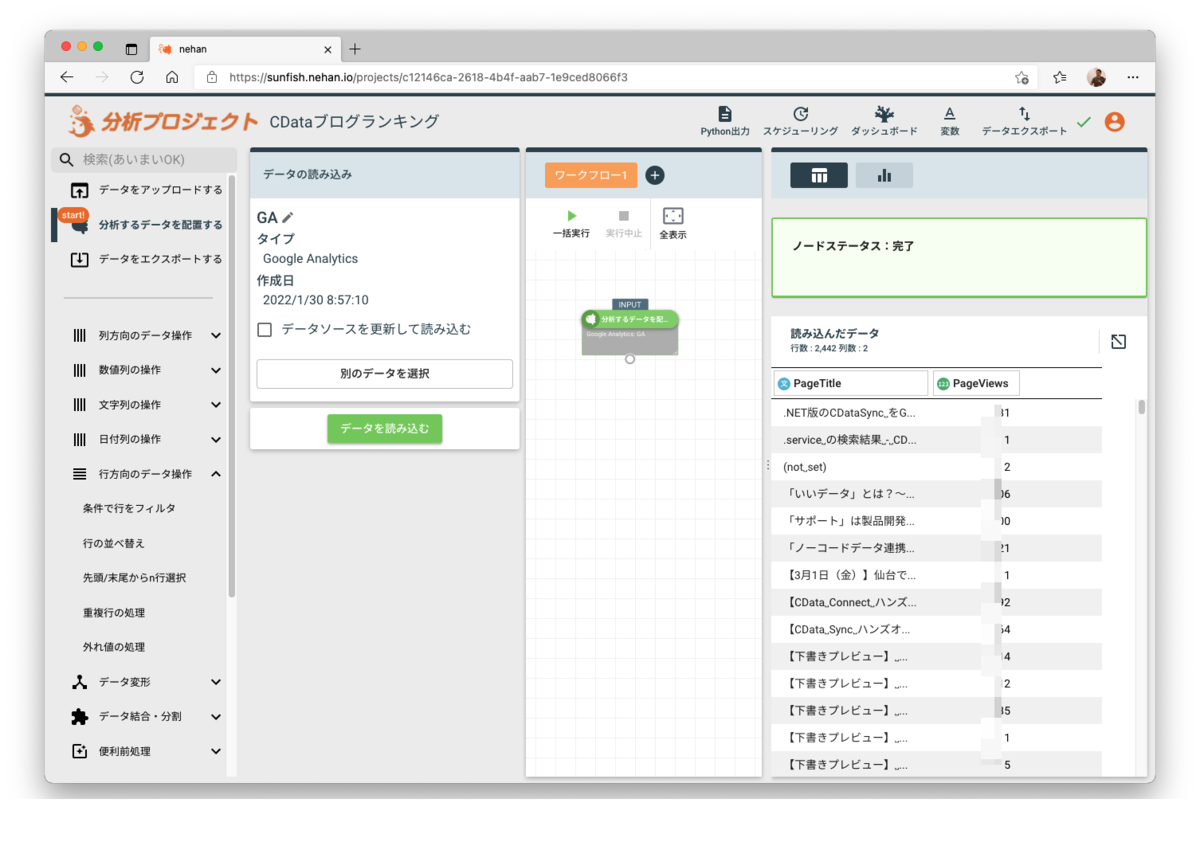Click the green checkmark status icon
1200x842 pixels.
click(x=1084, y=122)
